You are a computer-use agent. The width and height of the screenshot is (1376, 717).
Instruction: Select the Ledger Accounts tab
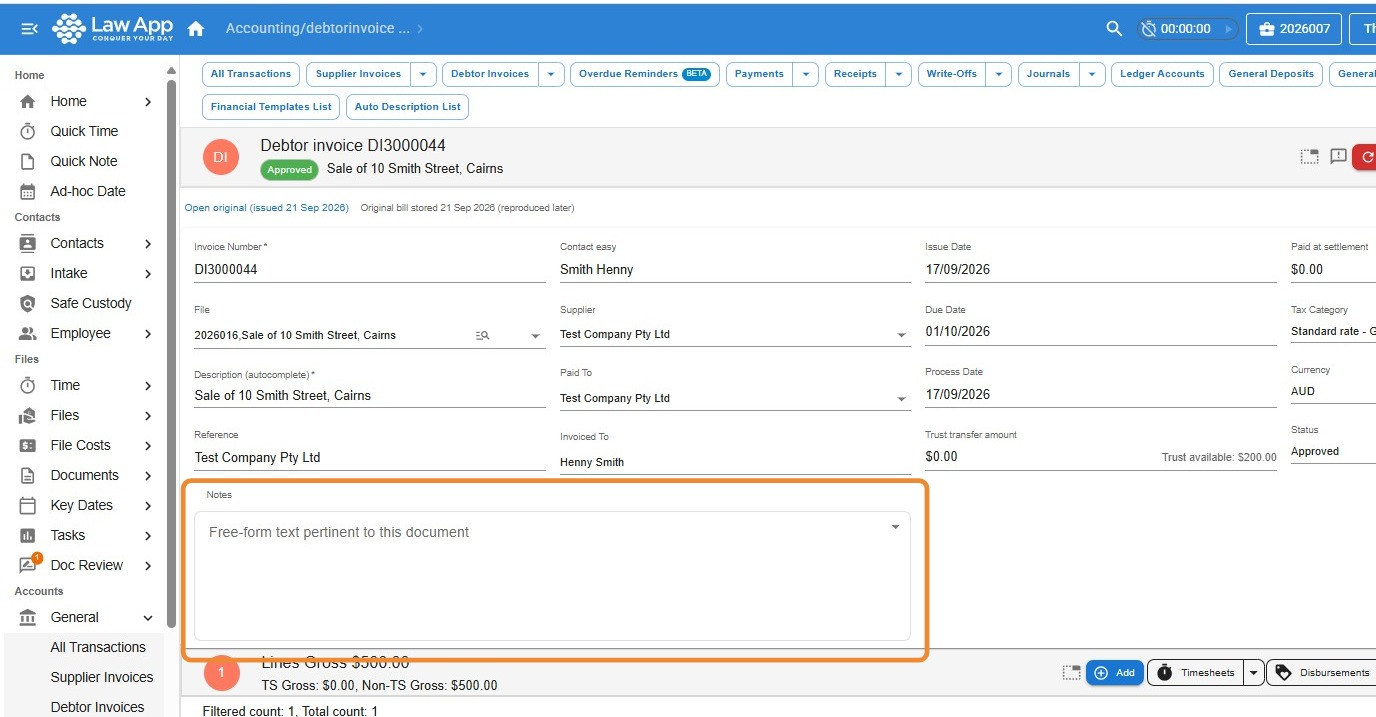click(1162, 74)
